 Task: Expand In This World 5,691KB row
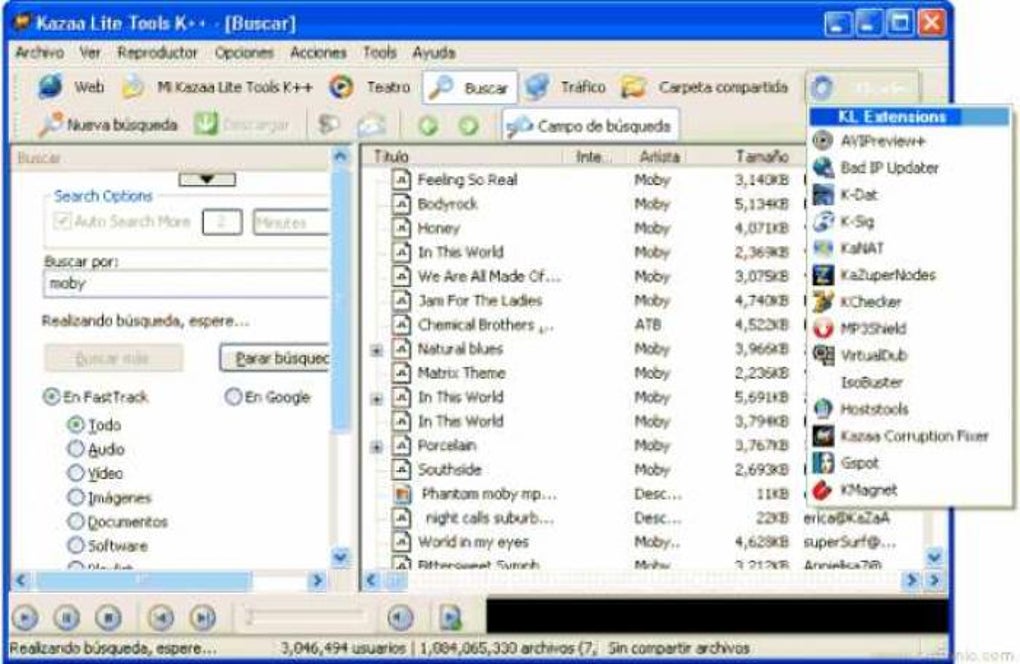377,399
